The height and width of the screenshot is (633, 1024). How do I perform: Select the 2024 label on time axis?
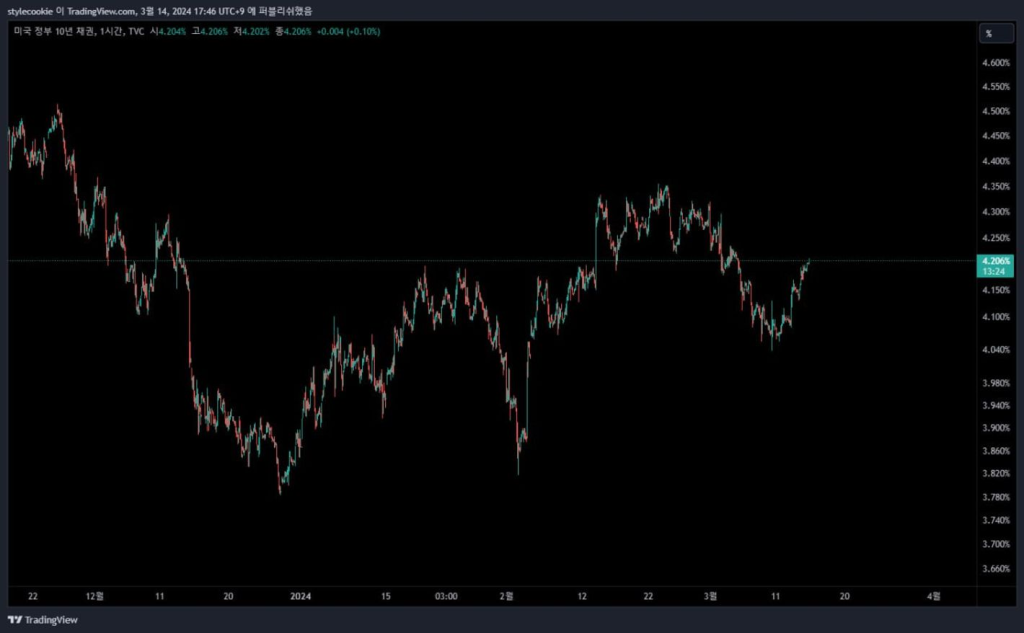click(x=301, y=596)
